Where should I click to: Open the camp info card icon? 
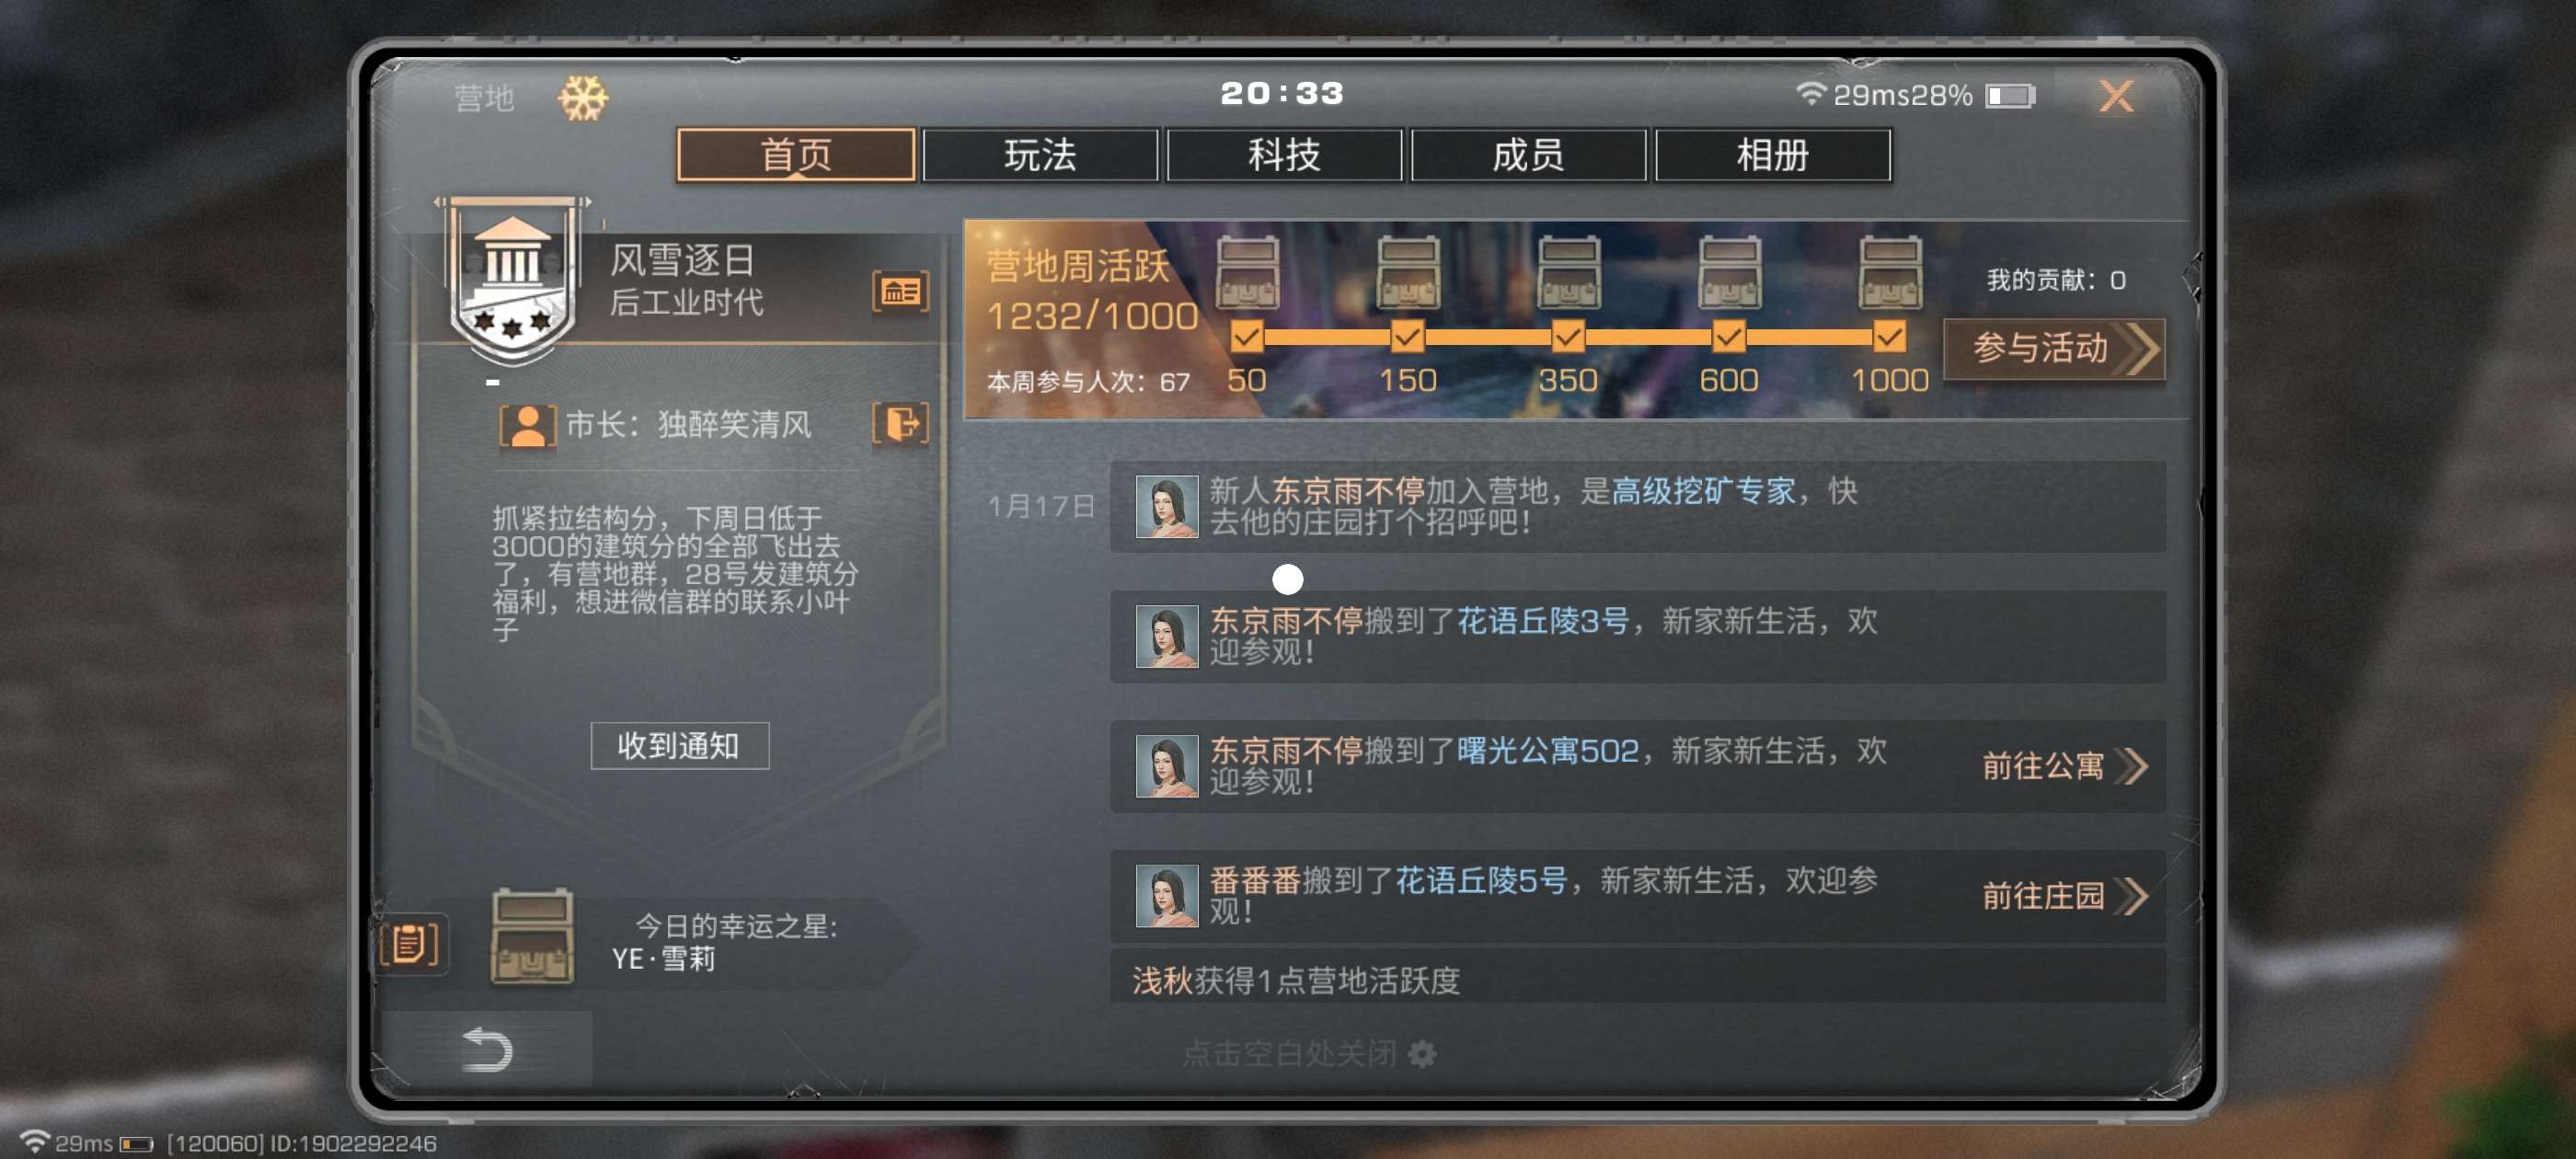900,292
